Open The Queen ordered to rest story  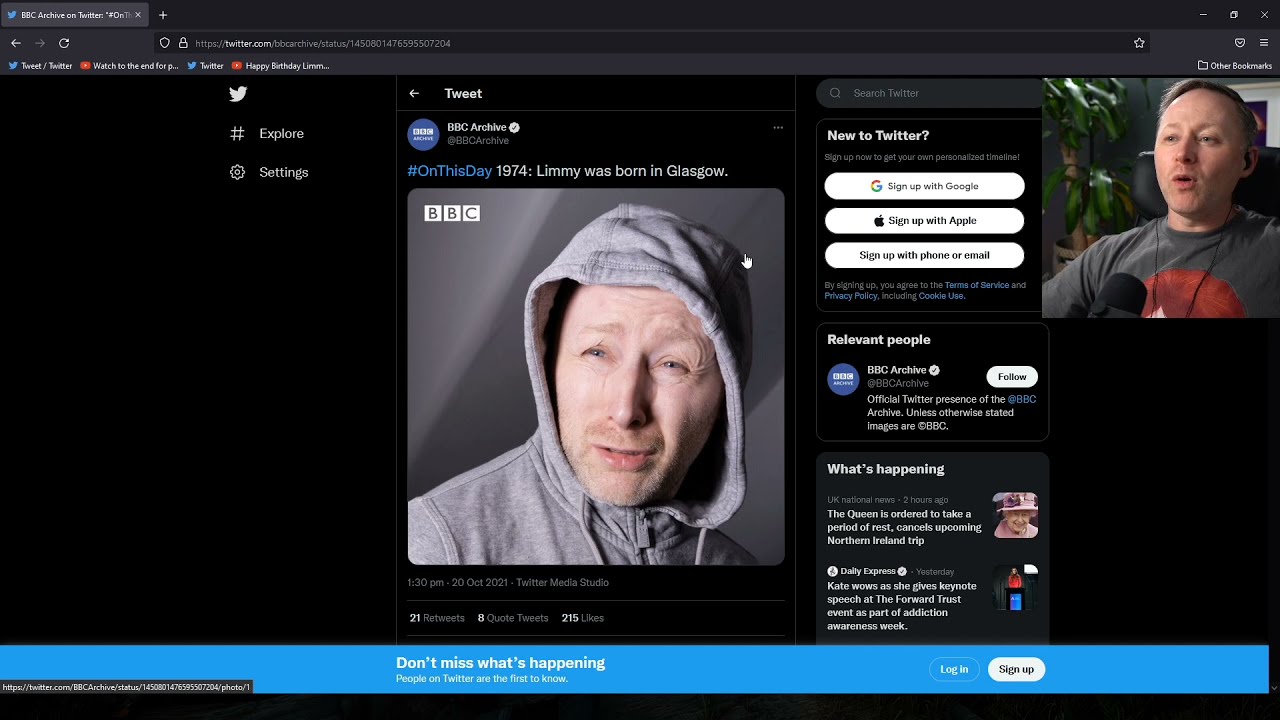point(904,527)
